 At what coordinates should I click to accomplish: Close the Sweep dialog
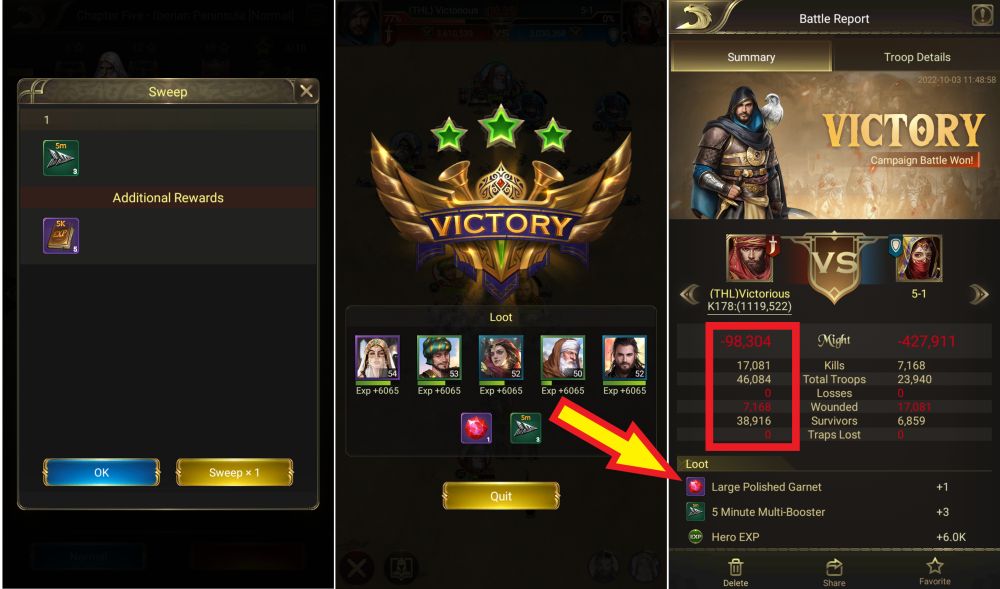click(x=306, y=91)
